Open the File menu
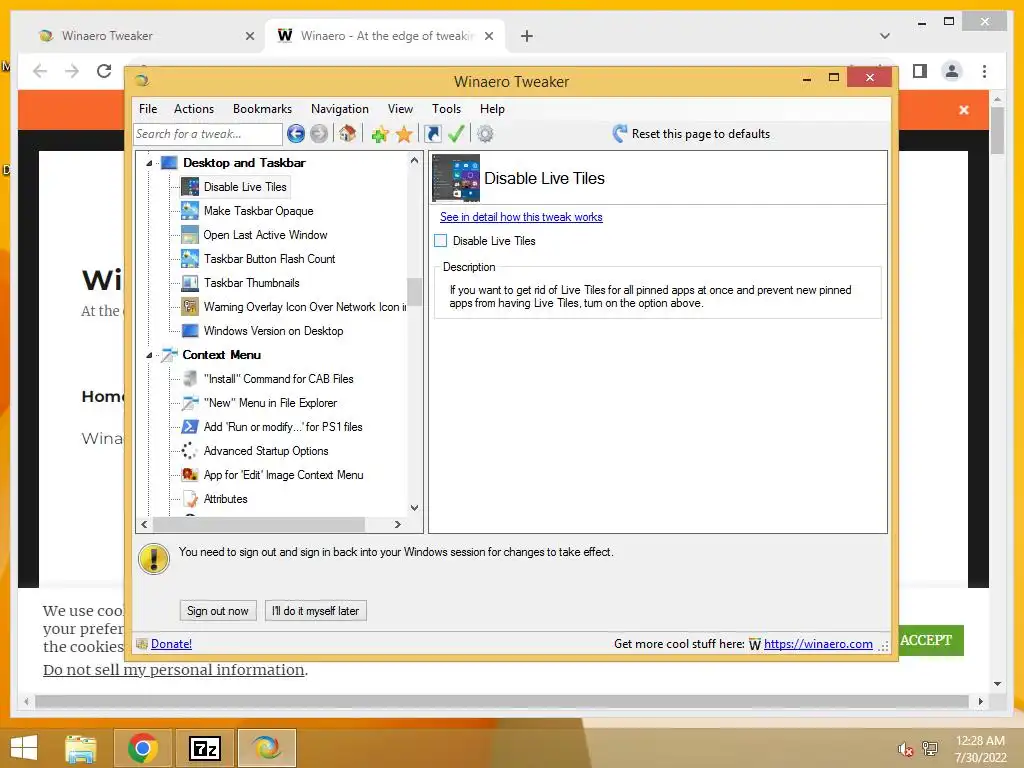 pos(148,109)
